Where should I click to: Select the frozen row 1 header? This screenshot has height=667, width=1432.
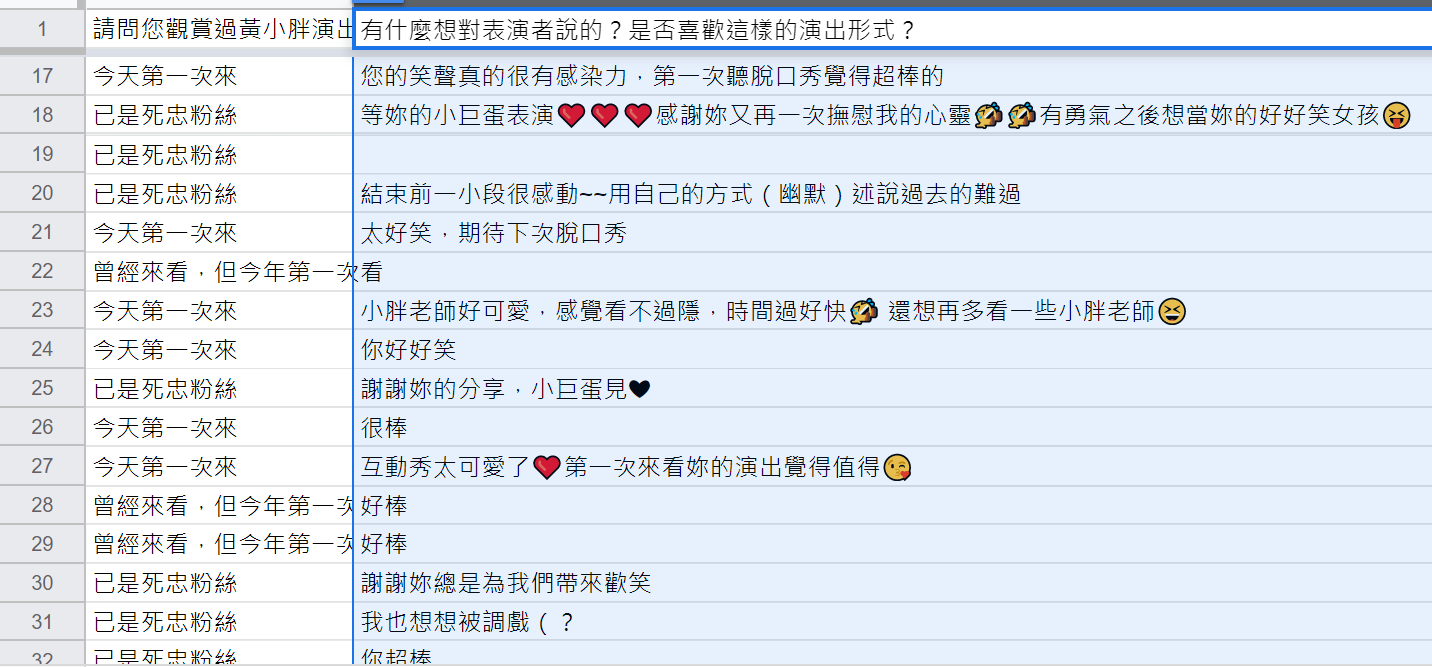[x=42, y=29]
